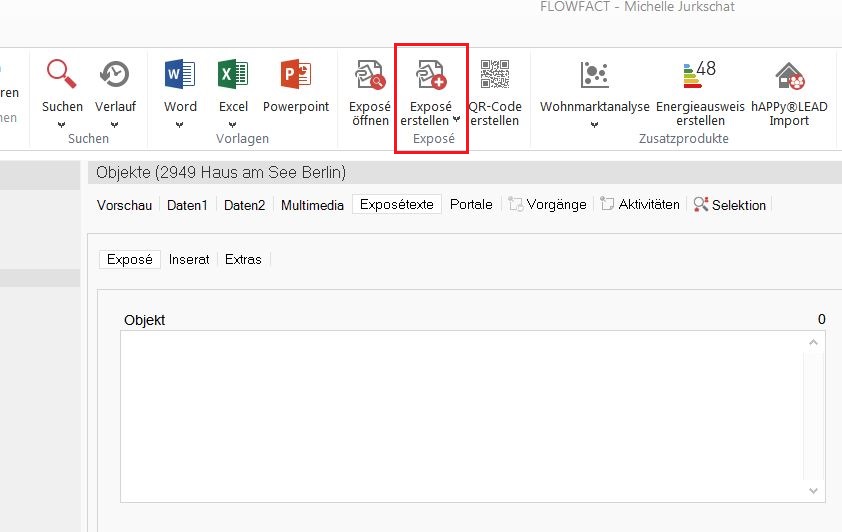The image size is (842, 532).
Task: Expand the dropdown arrow under Word
Action: pos(180,124)
